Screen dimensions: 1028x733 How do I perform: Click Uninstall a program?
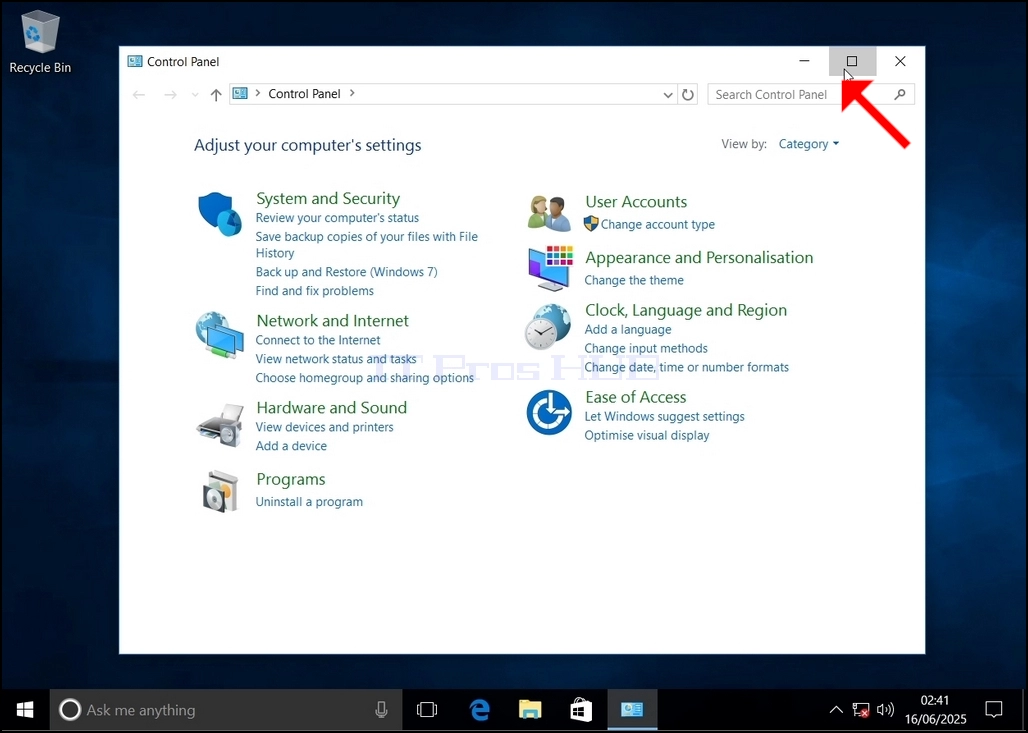tap(309, 502)
